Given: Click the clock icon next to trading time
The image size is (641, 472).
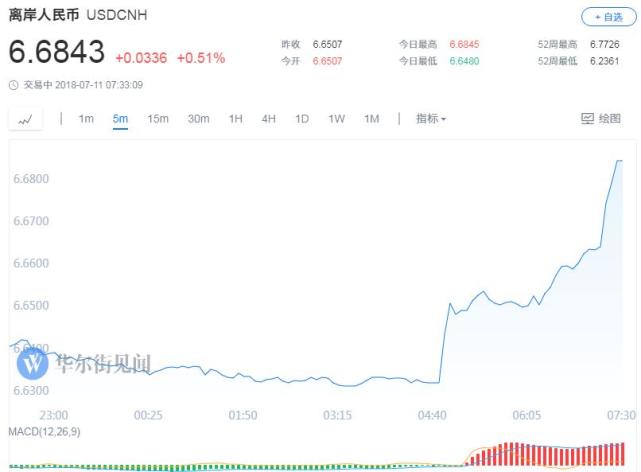Looking at the screenshot, I should pos(12,85).
